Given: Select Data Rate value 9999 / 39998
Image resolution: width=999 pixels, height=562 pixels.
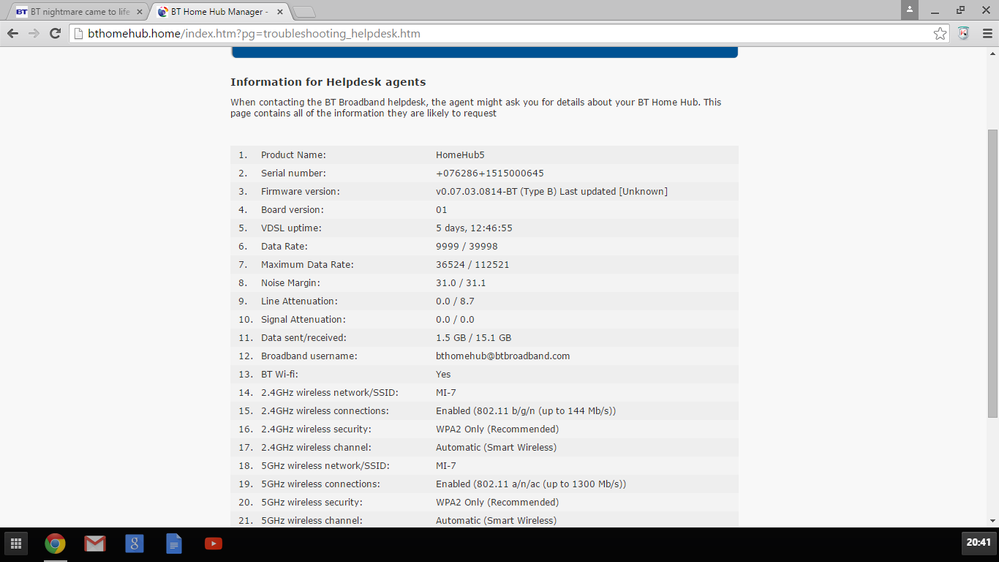Looking at the screenshot, I should pos(466,247).
